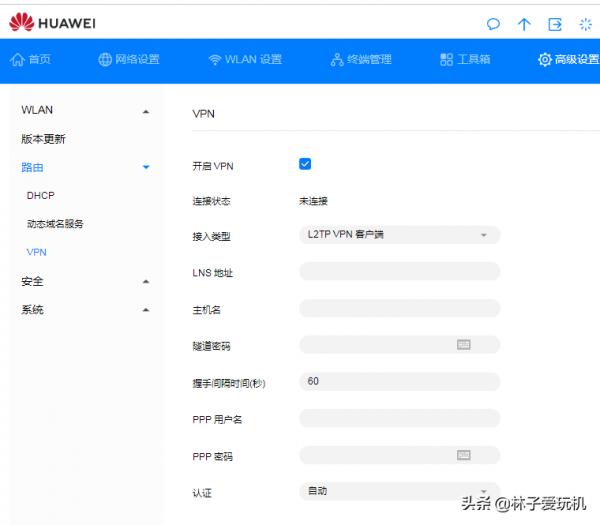Open the 终端管理 tab
This screenshot has width=600, height=525.
[361, 59]
